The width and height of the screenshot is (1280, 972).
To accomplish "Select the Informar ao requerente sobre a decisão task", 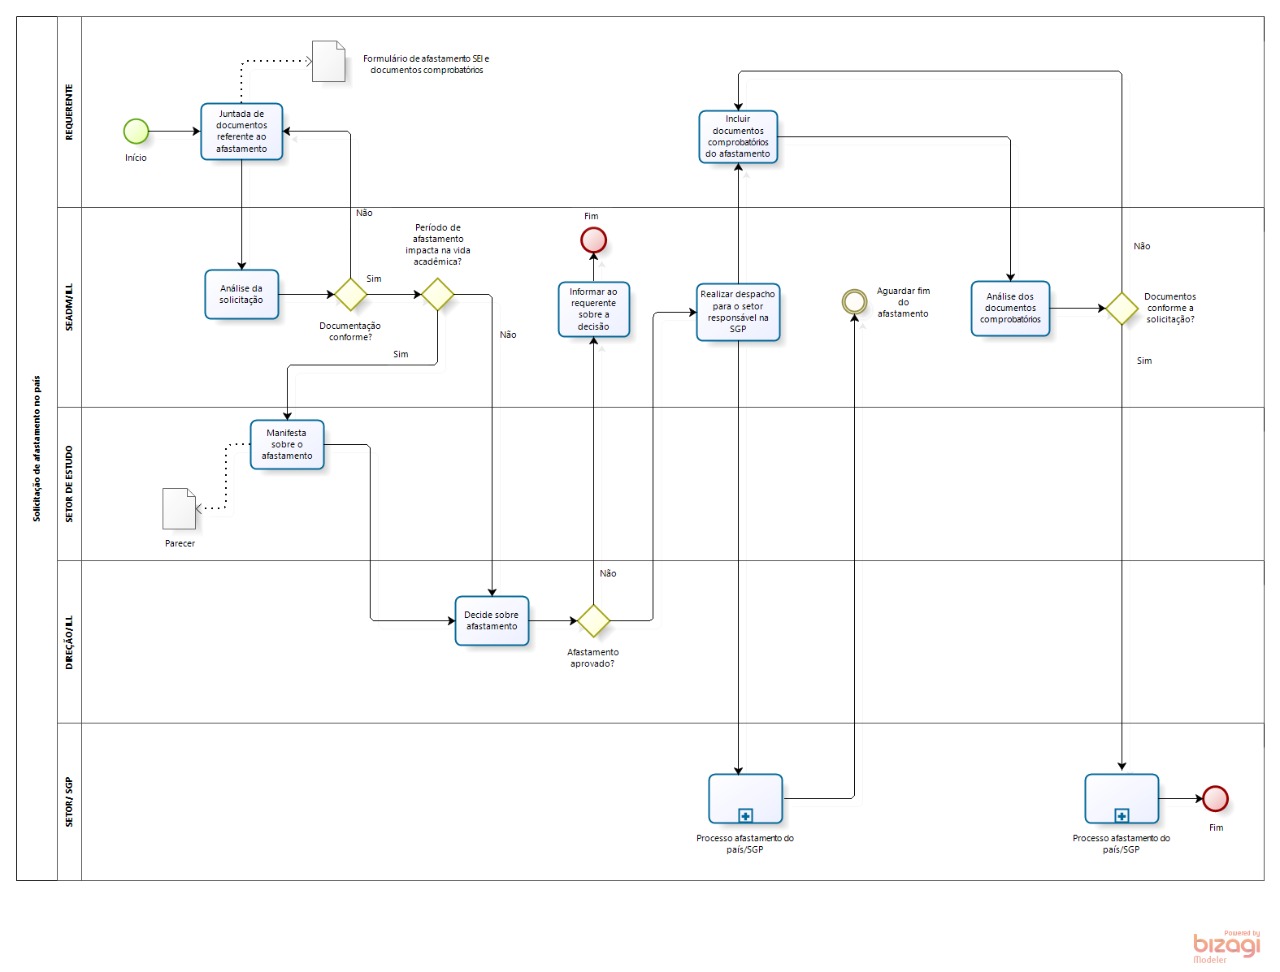I will pos(593,309).
